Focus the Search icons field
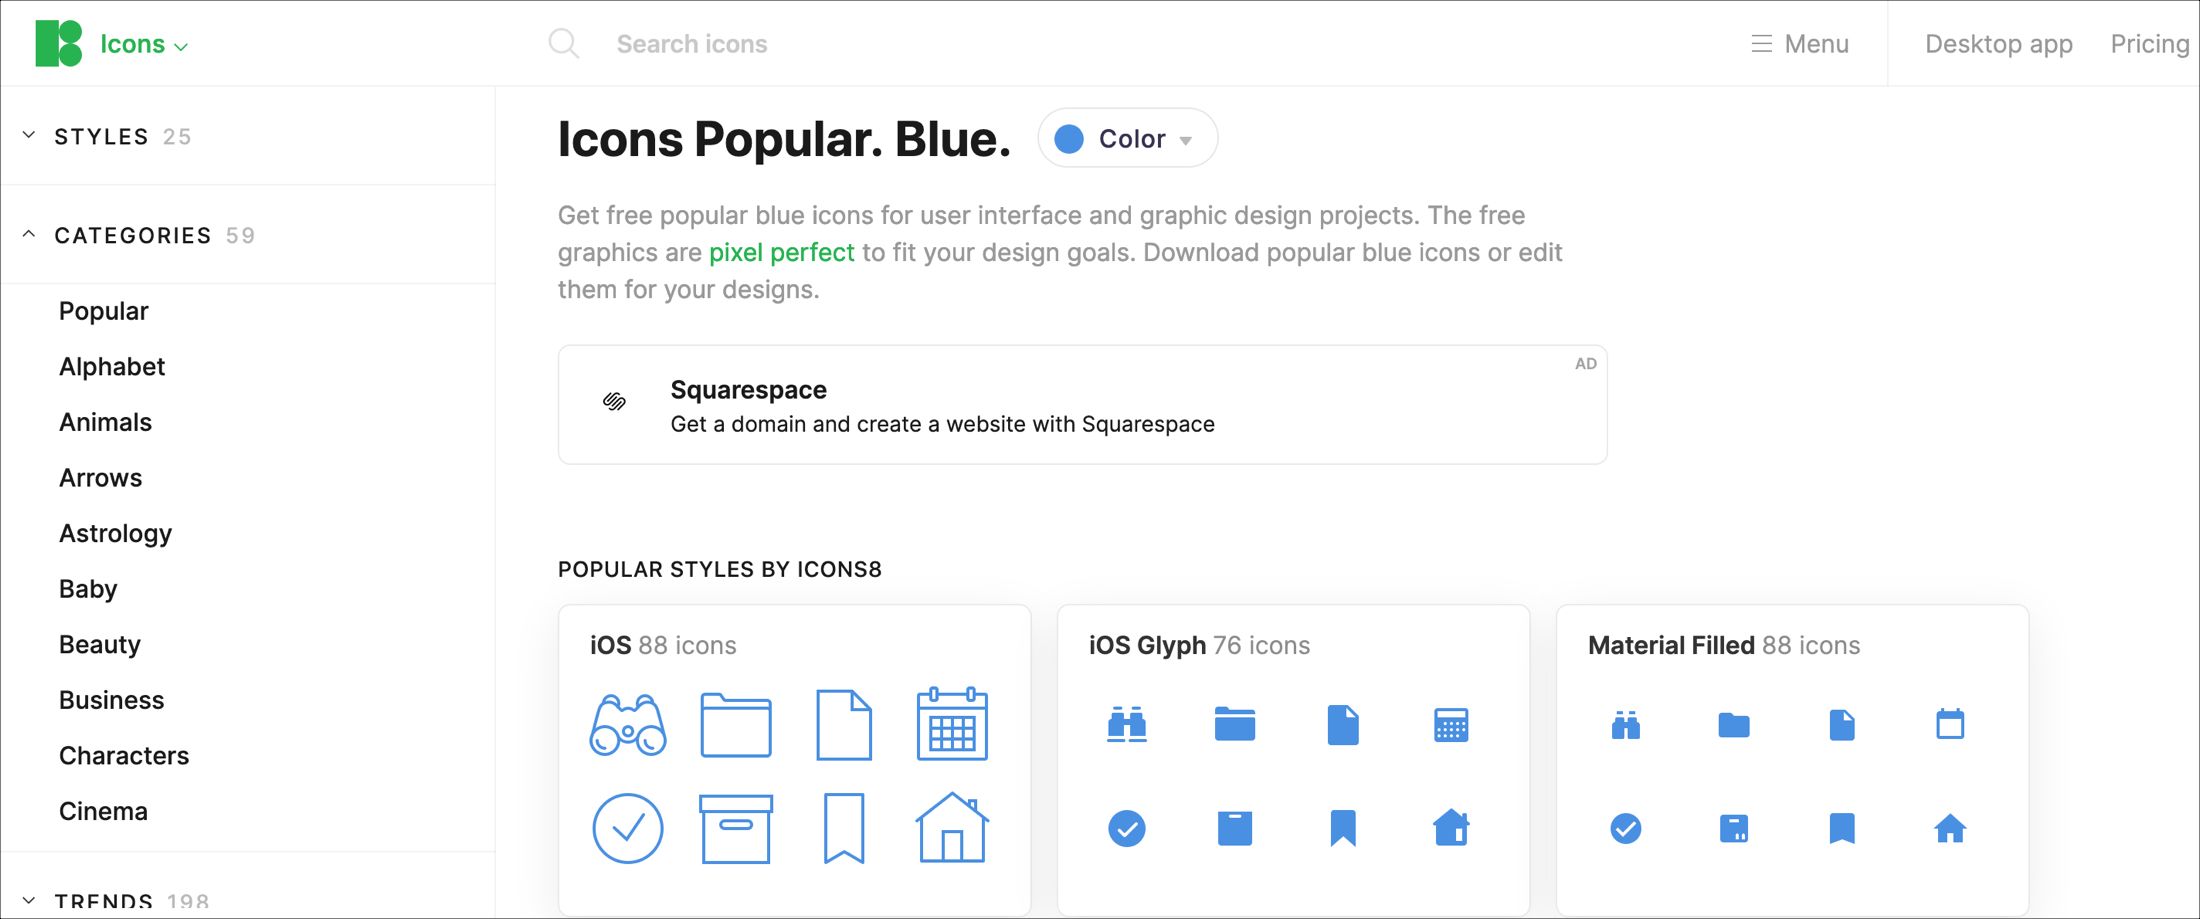Screen dimensions: 2200x919 point(692,44)
